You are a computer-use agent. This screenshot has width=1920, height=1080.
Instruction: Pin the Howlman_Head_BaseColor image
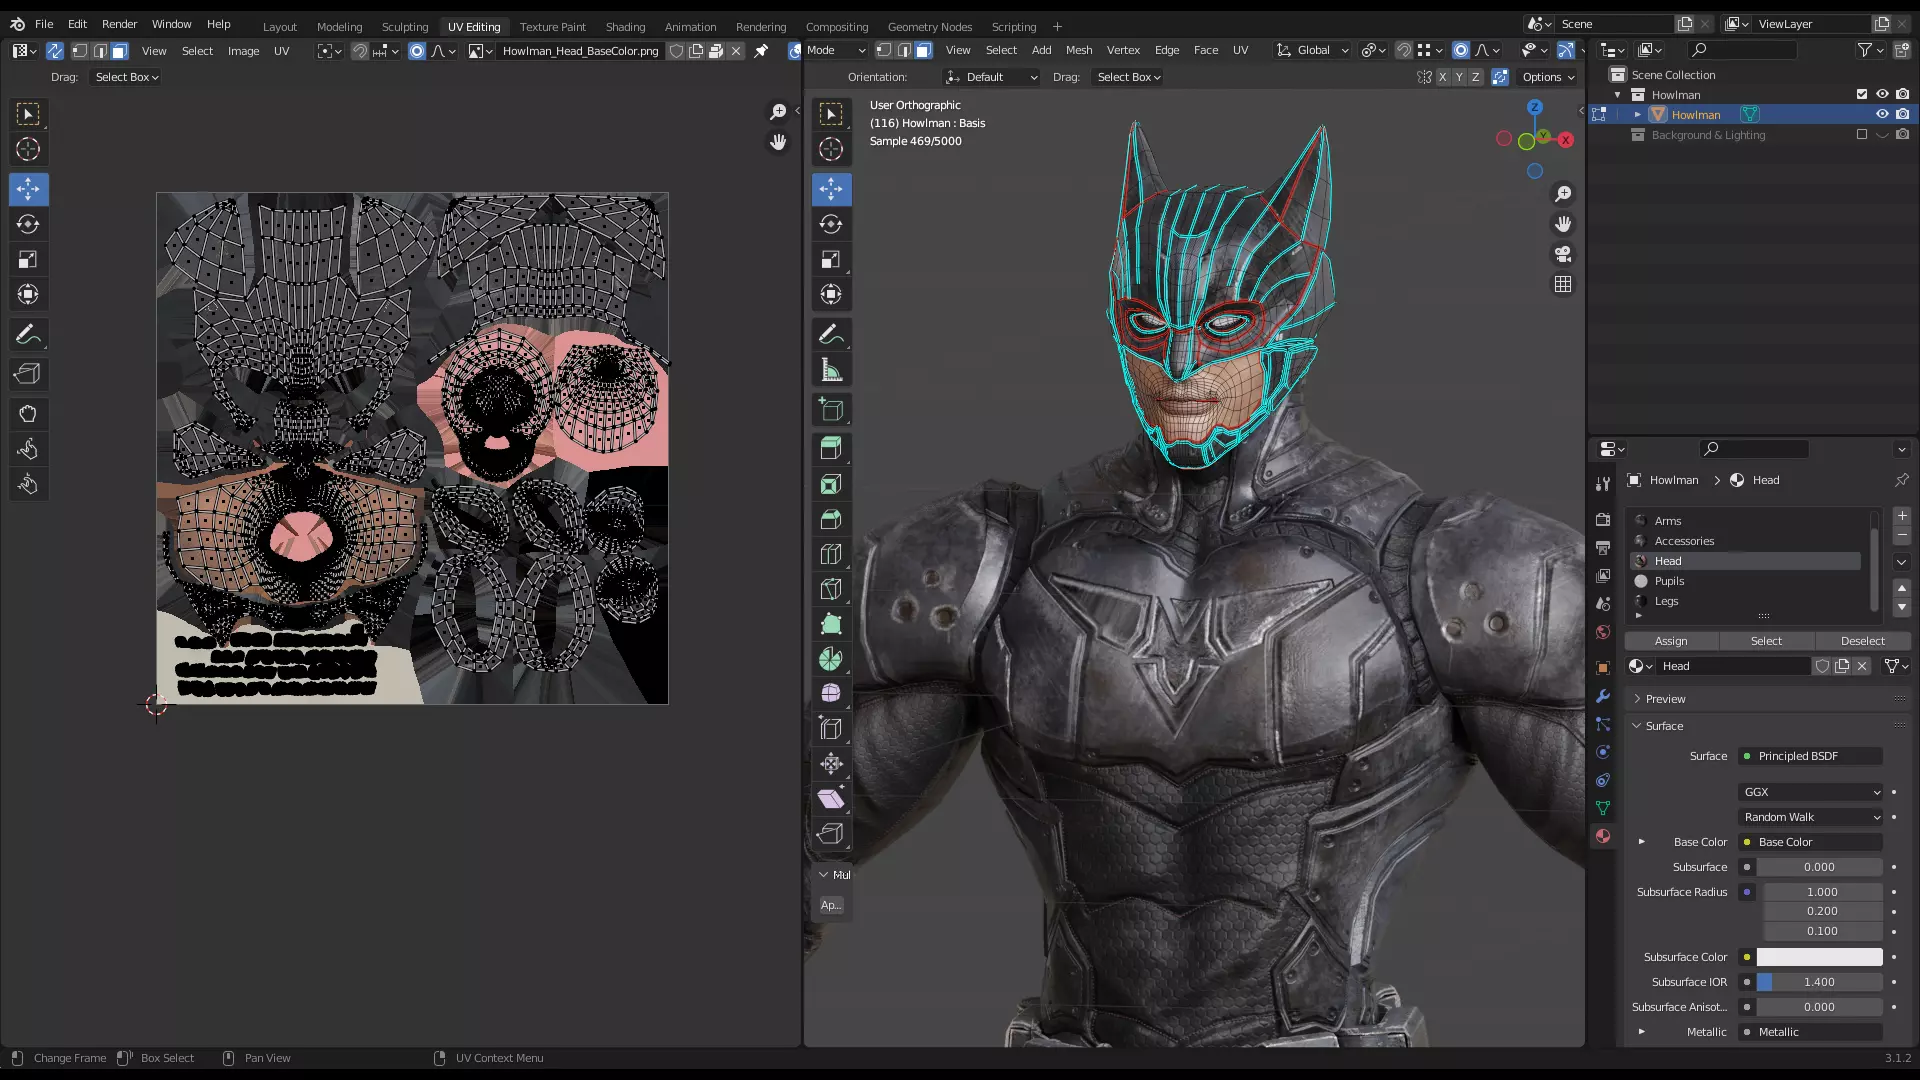(x=761, y=51)
